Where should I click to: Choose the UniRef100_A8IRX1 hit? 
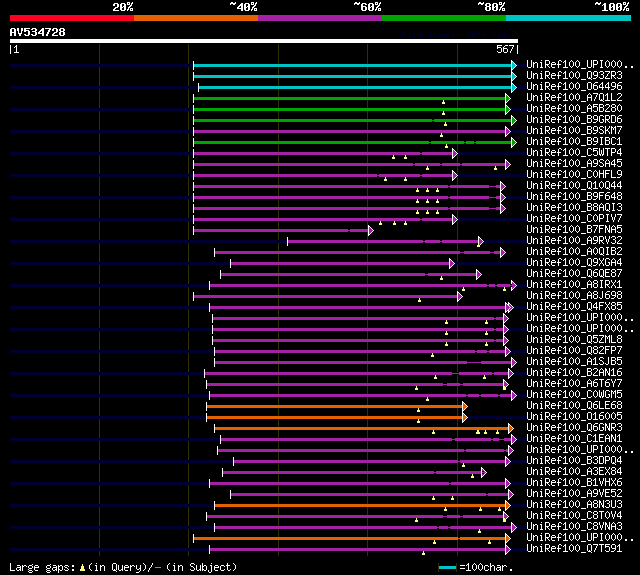[574, 285]
